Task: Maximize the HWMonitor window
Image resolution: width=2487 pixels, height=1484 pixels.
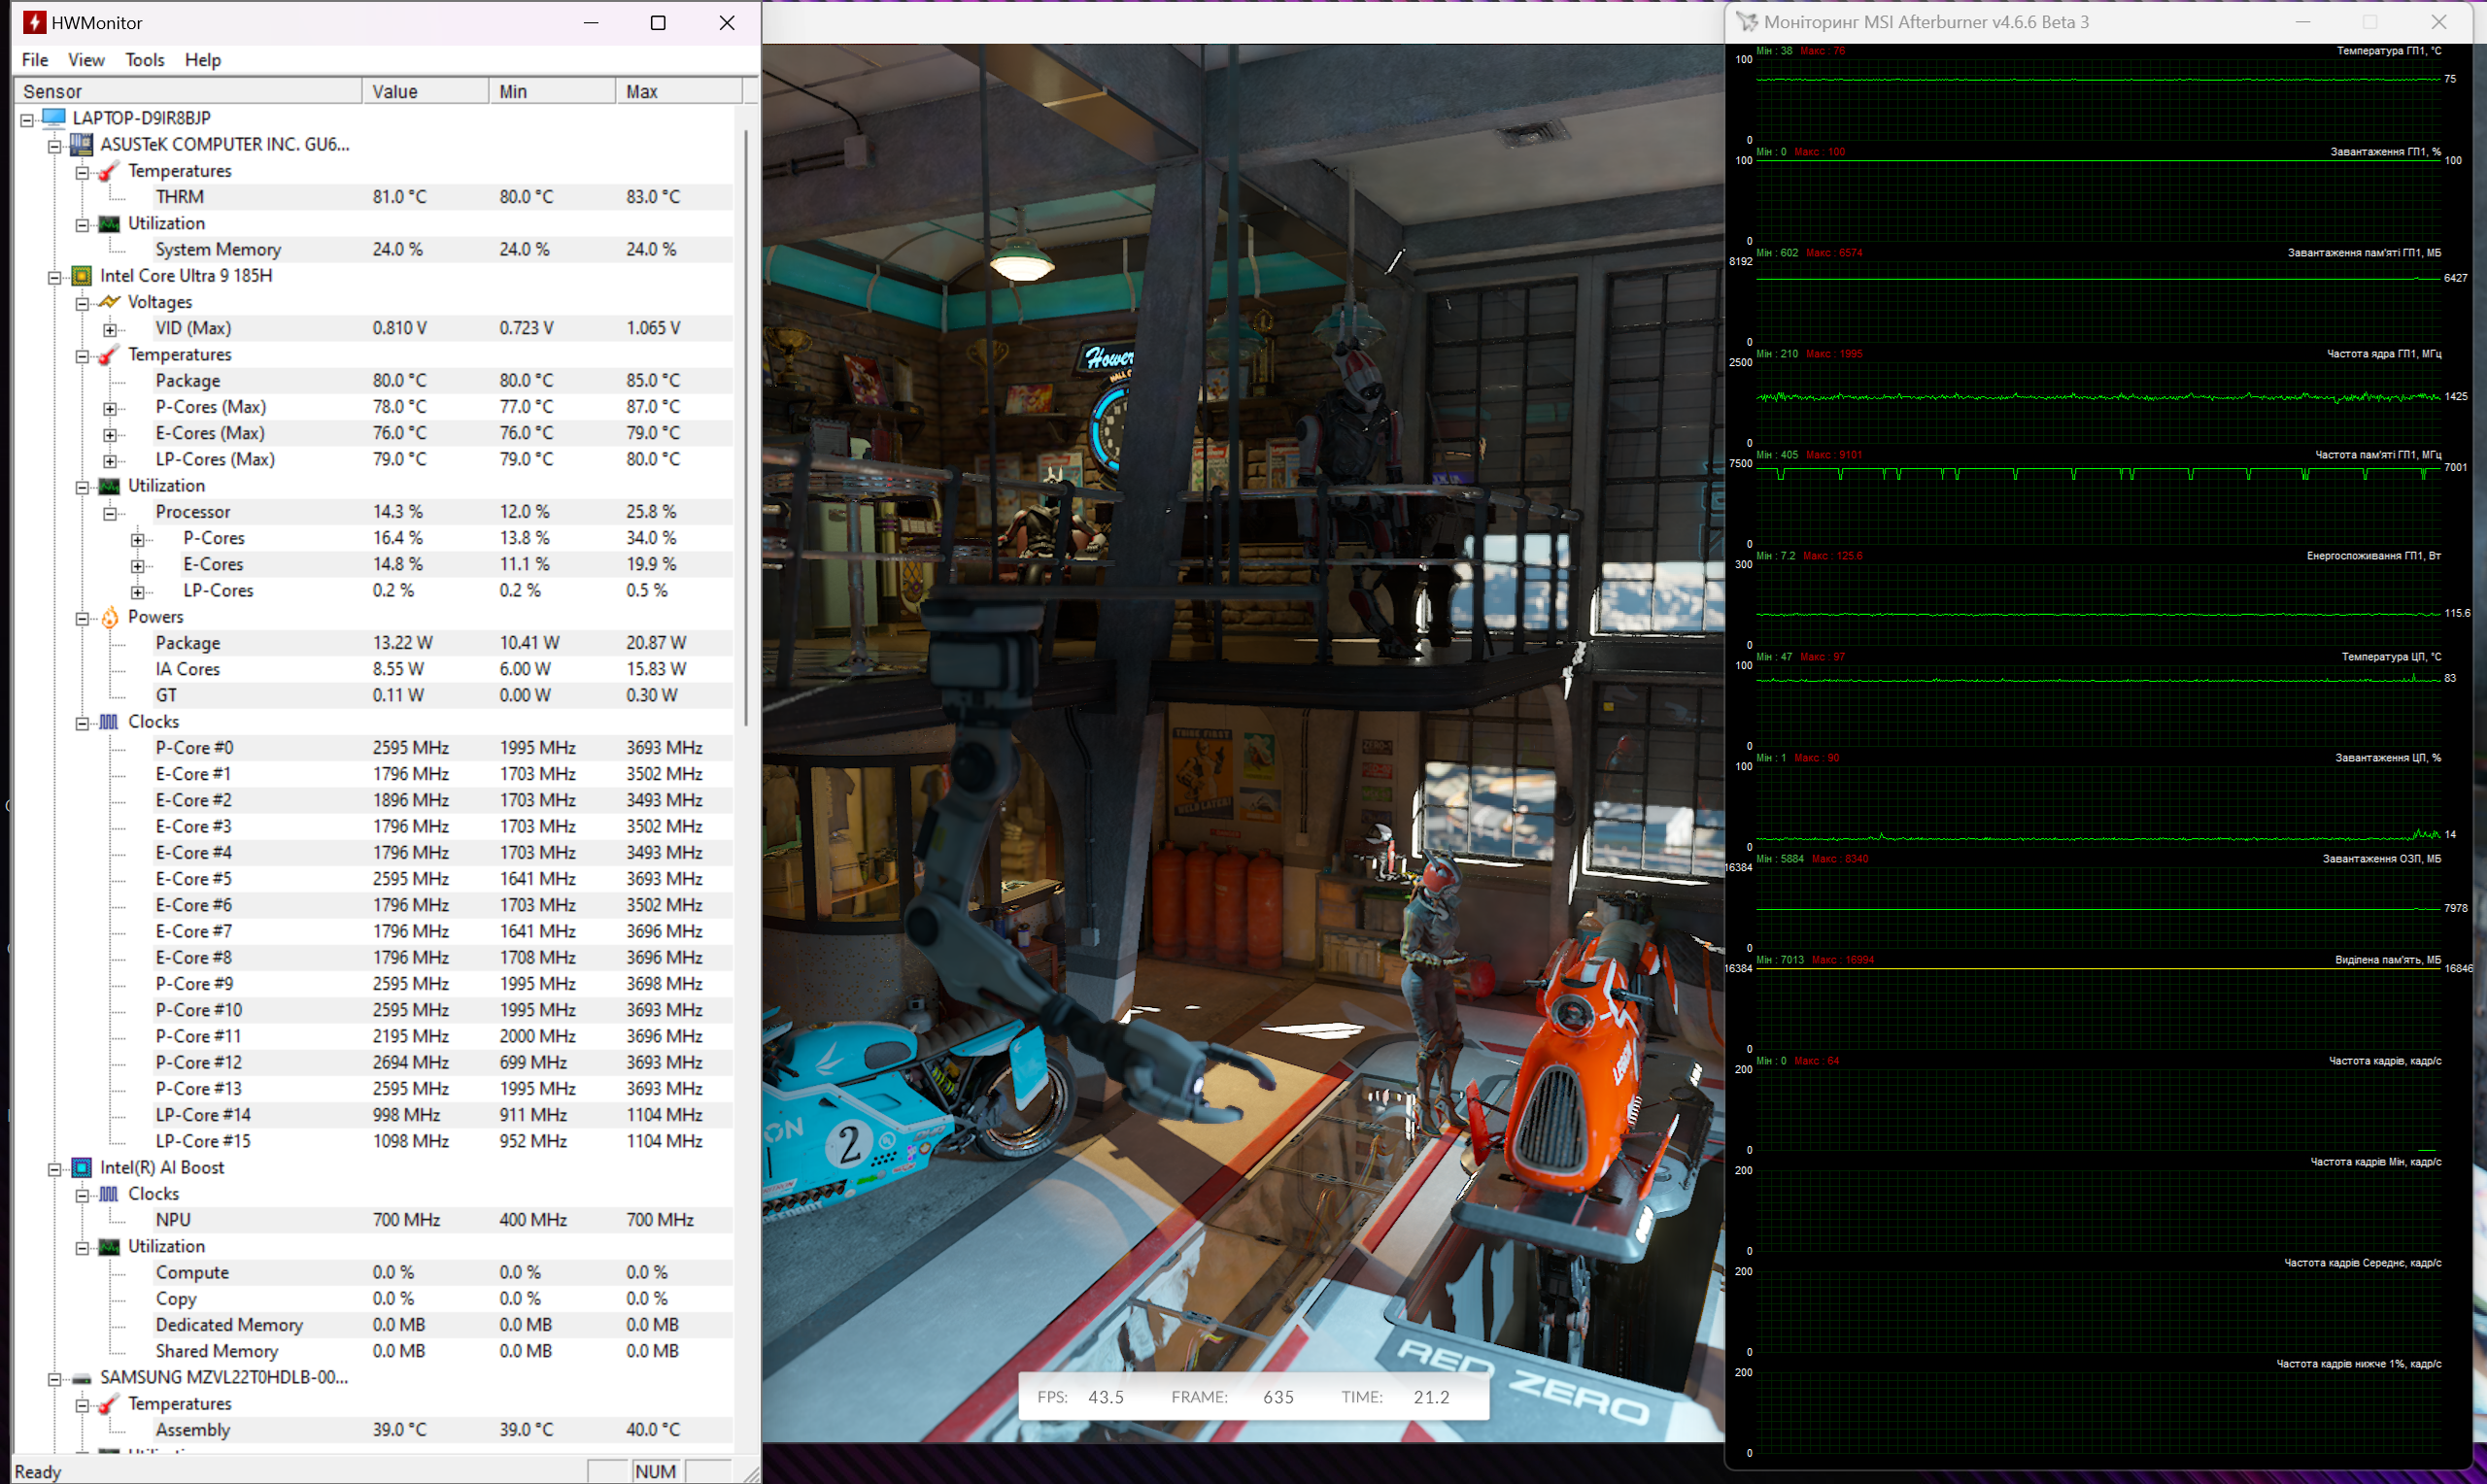Action: 658,22
